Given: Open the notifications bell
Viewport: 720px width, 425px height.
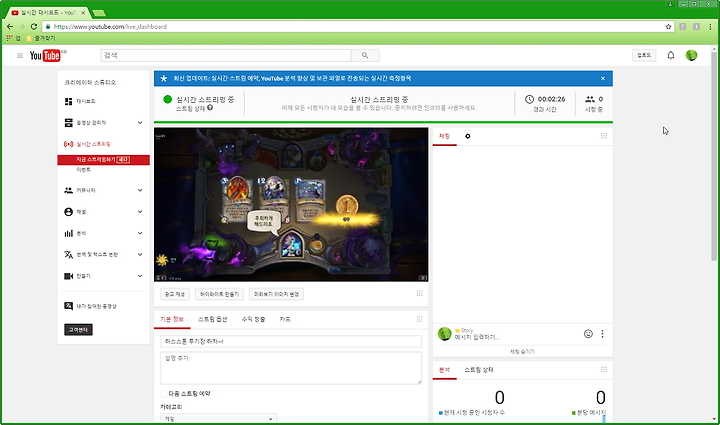Looking at the screenshot, I should coord(671,56).
